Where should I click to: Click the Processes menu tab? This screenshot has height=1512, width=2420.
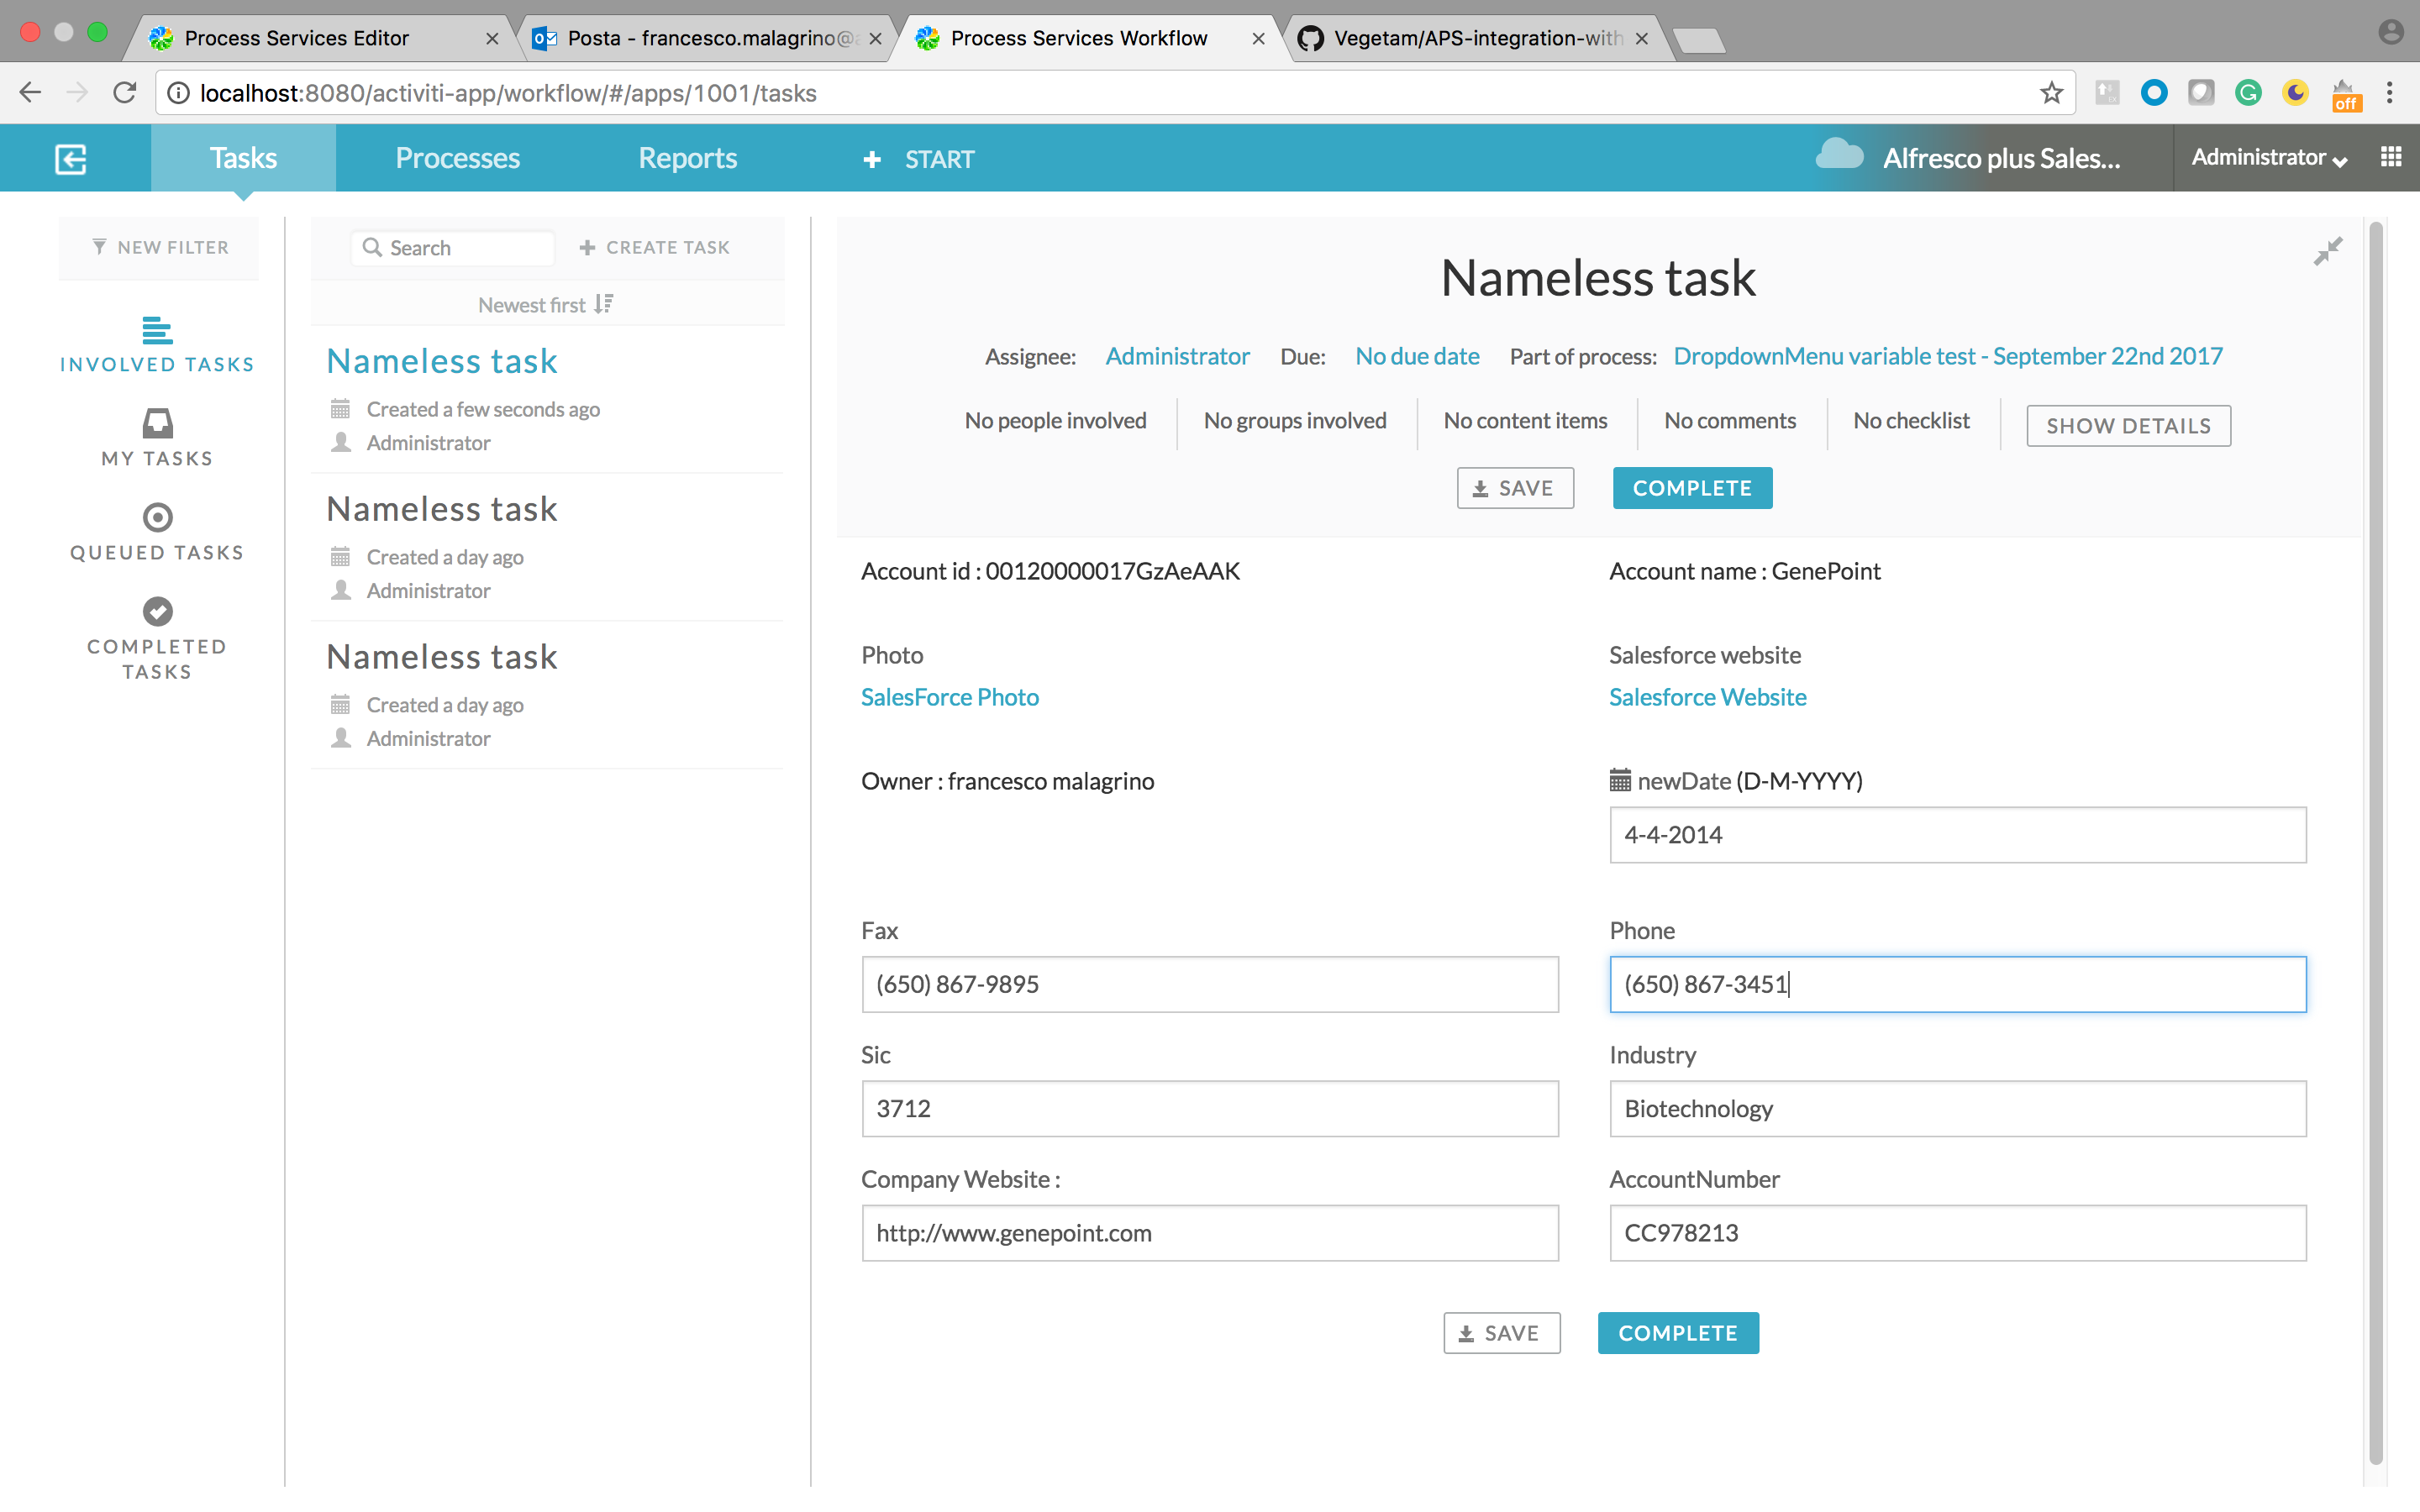coord(458,159)
